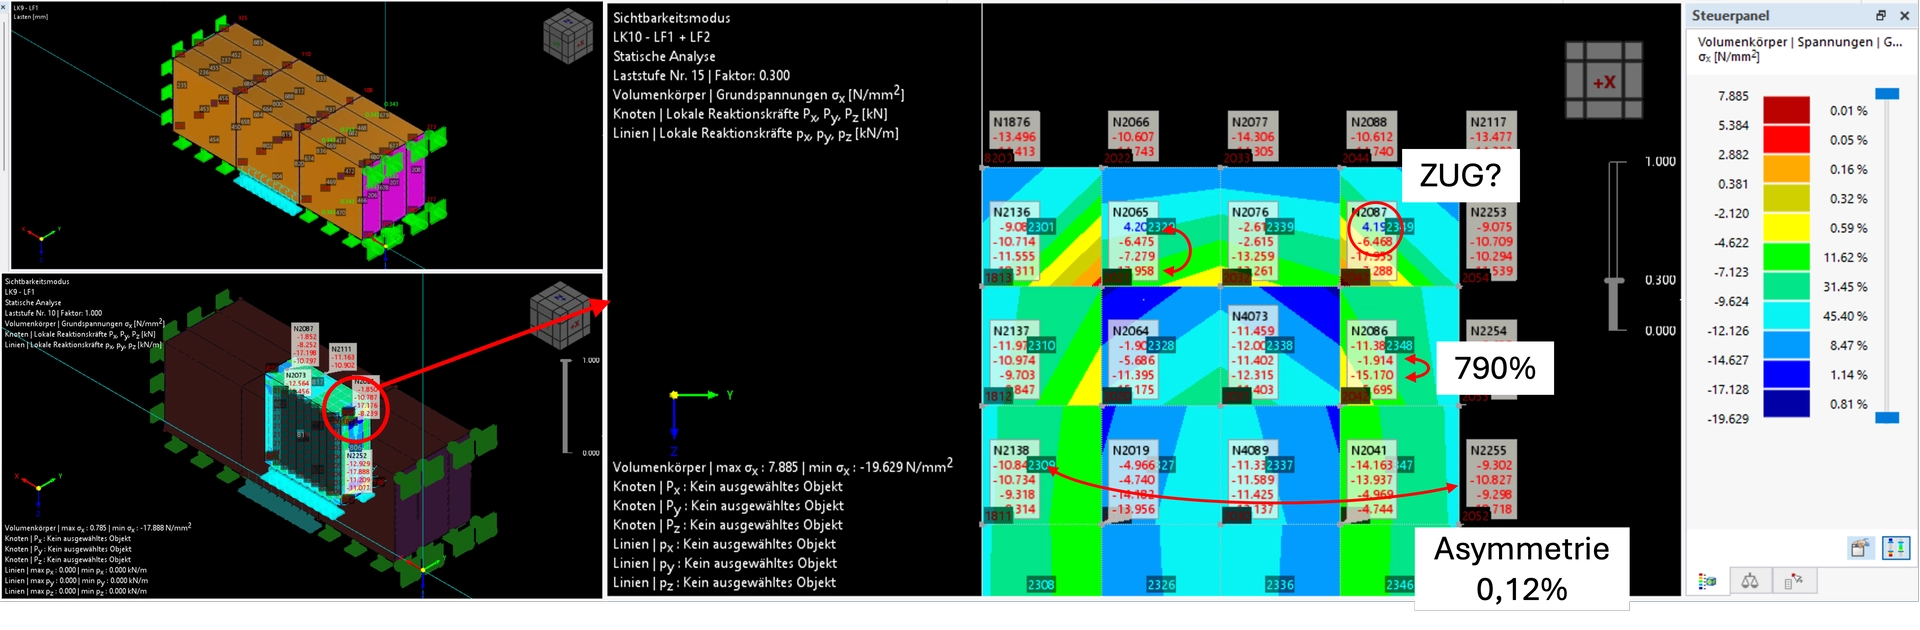Click solid number label 2346
Image resolution: width=1920 pixels, height=630 pixels.
(x=1399, y=585)
